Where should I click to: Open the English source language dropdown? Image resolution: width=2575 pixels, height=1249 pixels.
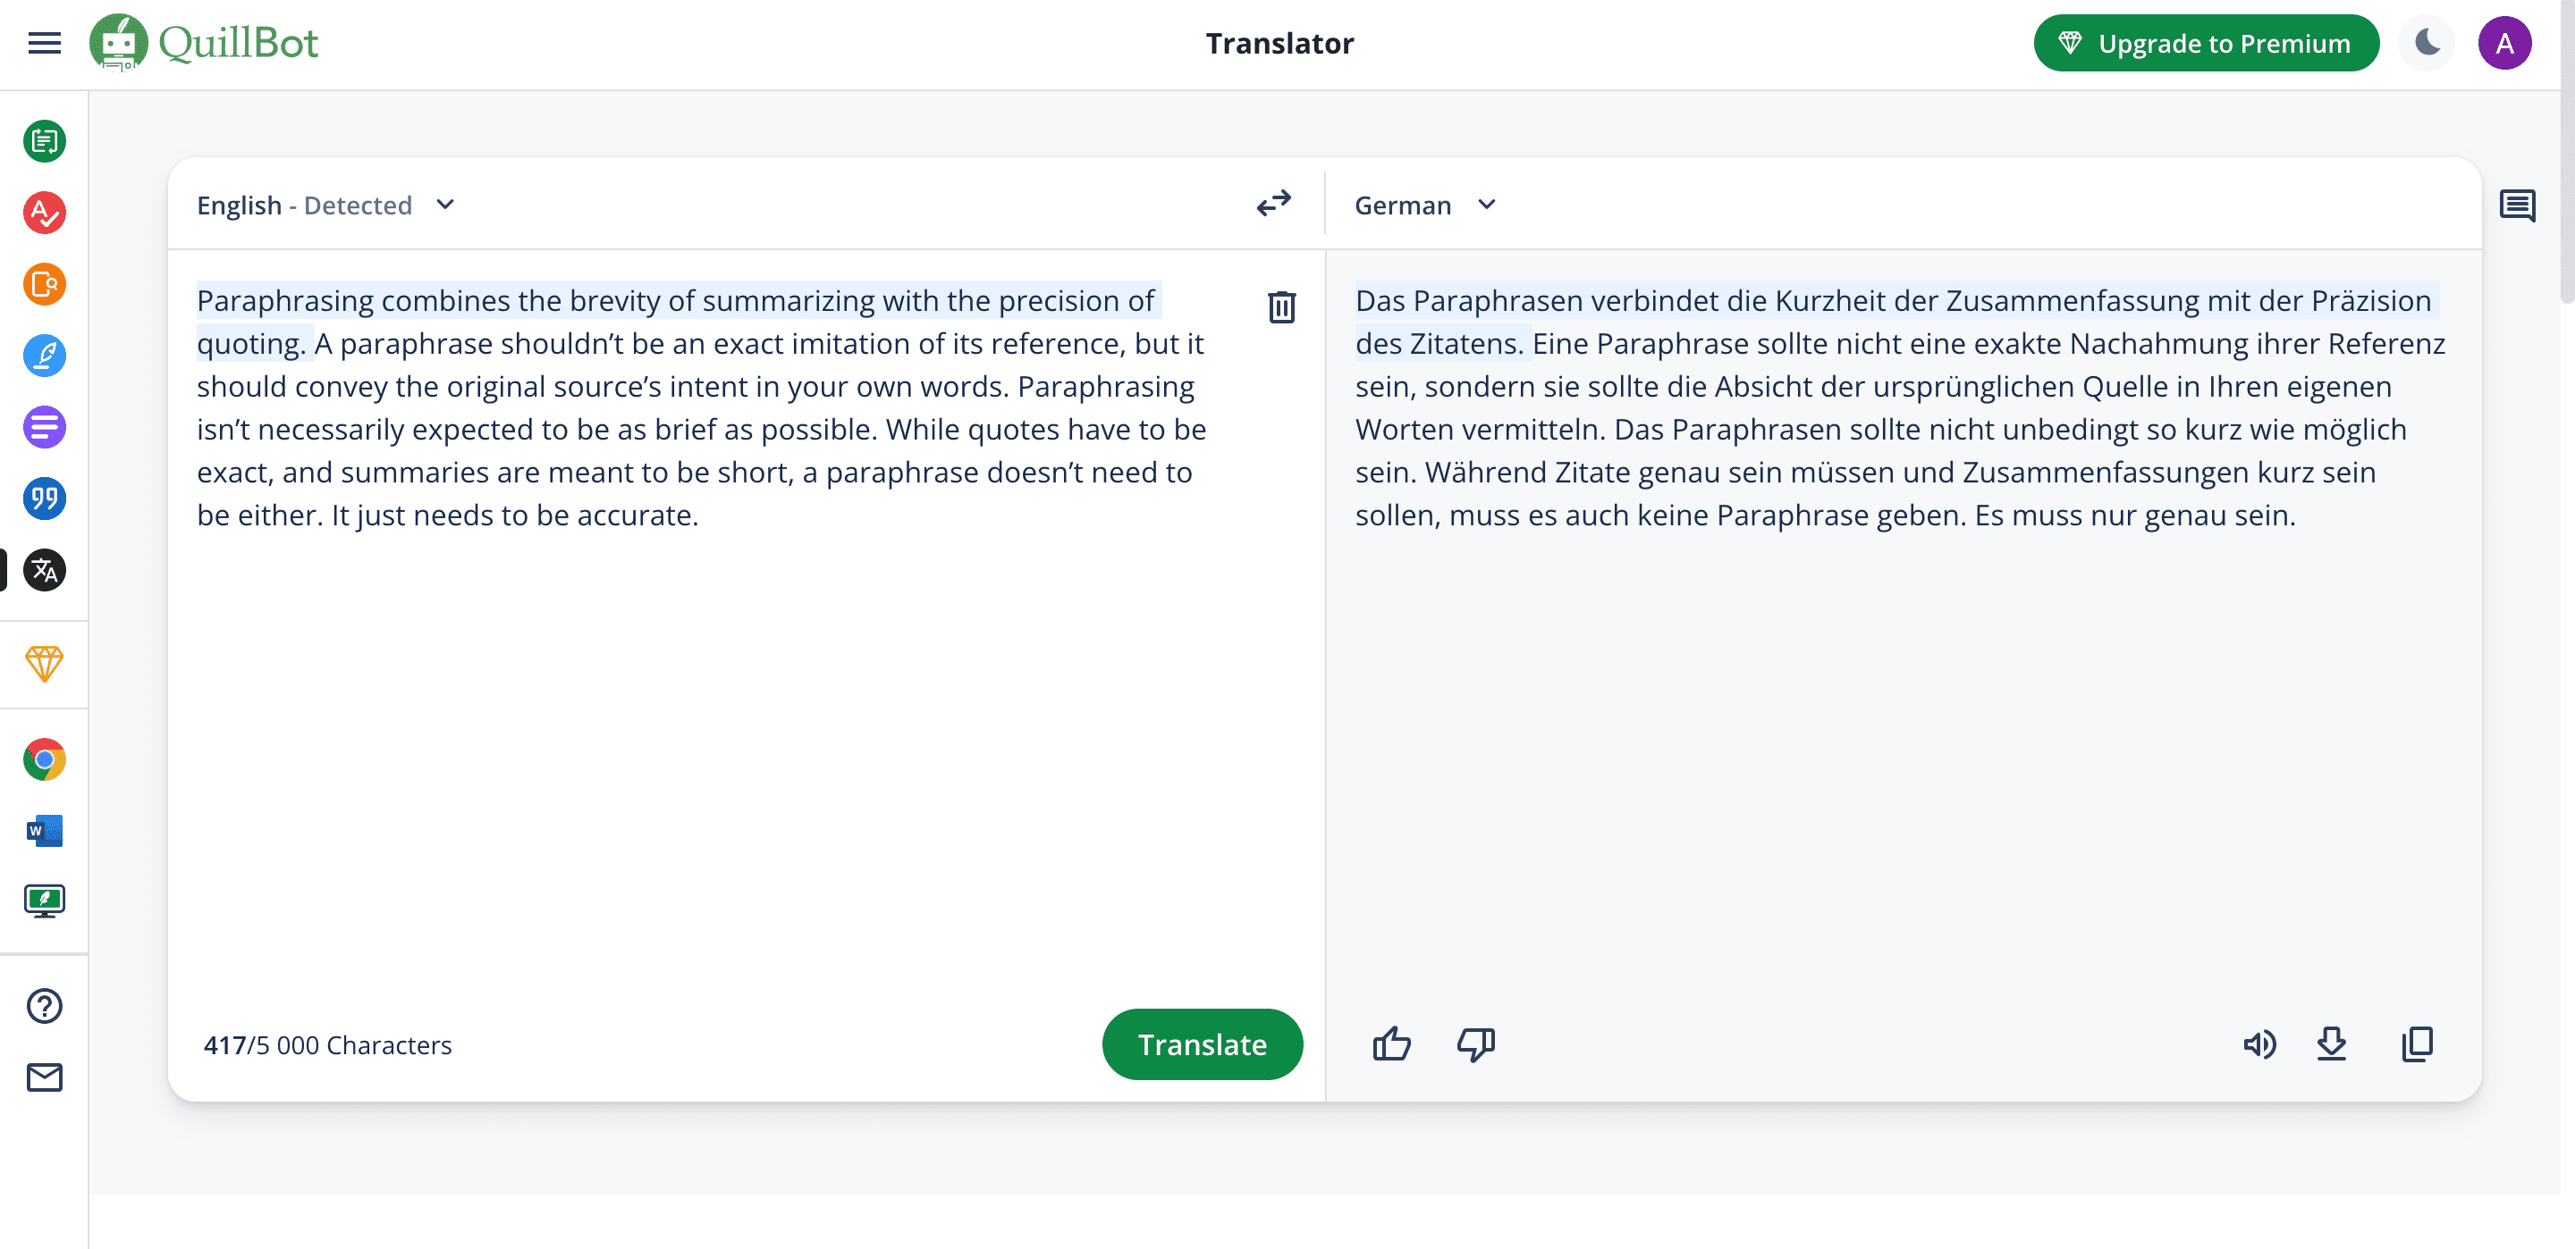click(445, 204)
